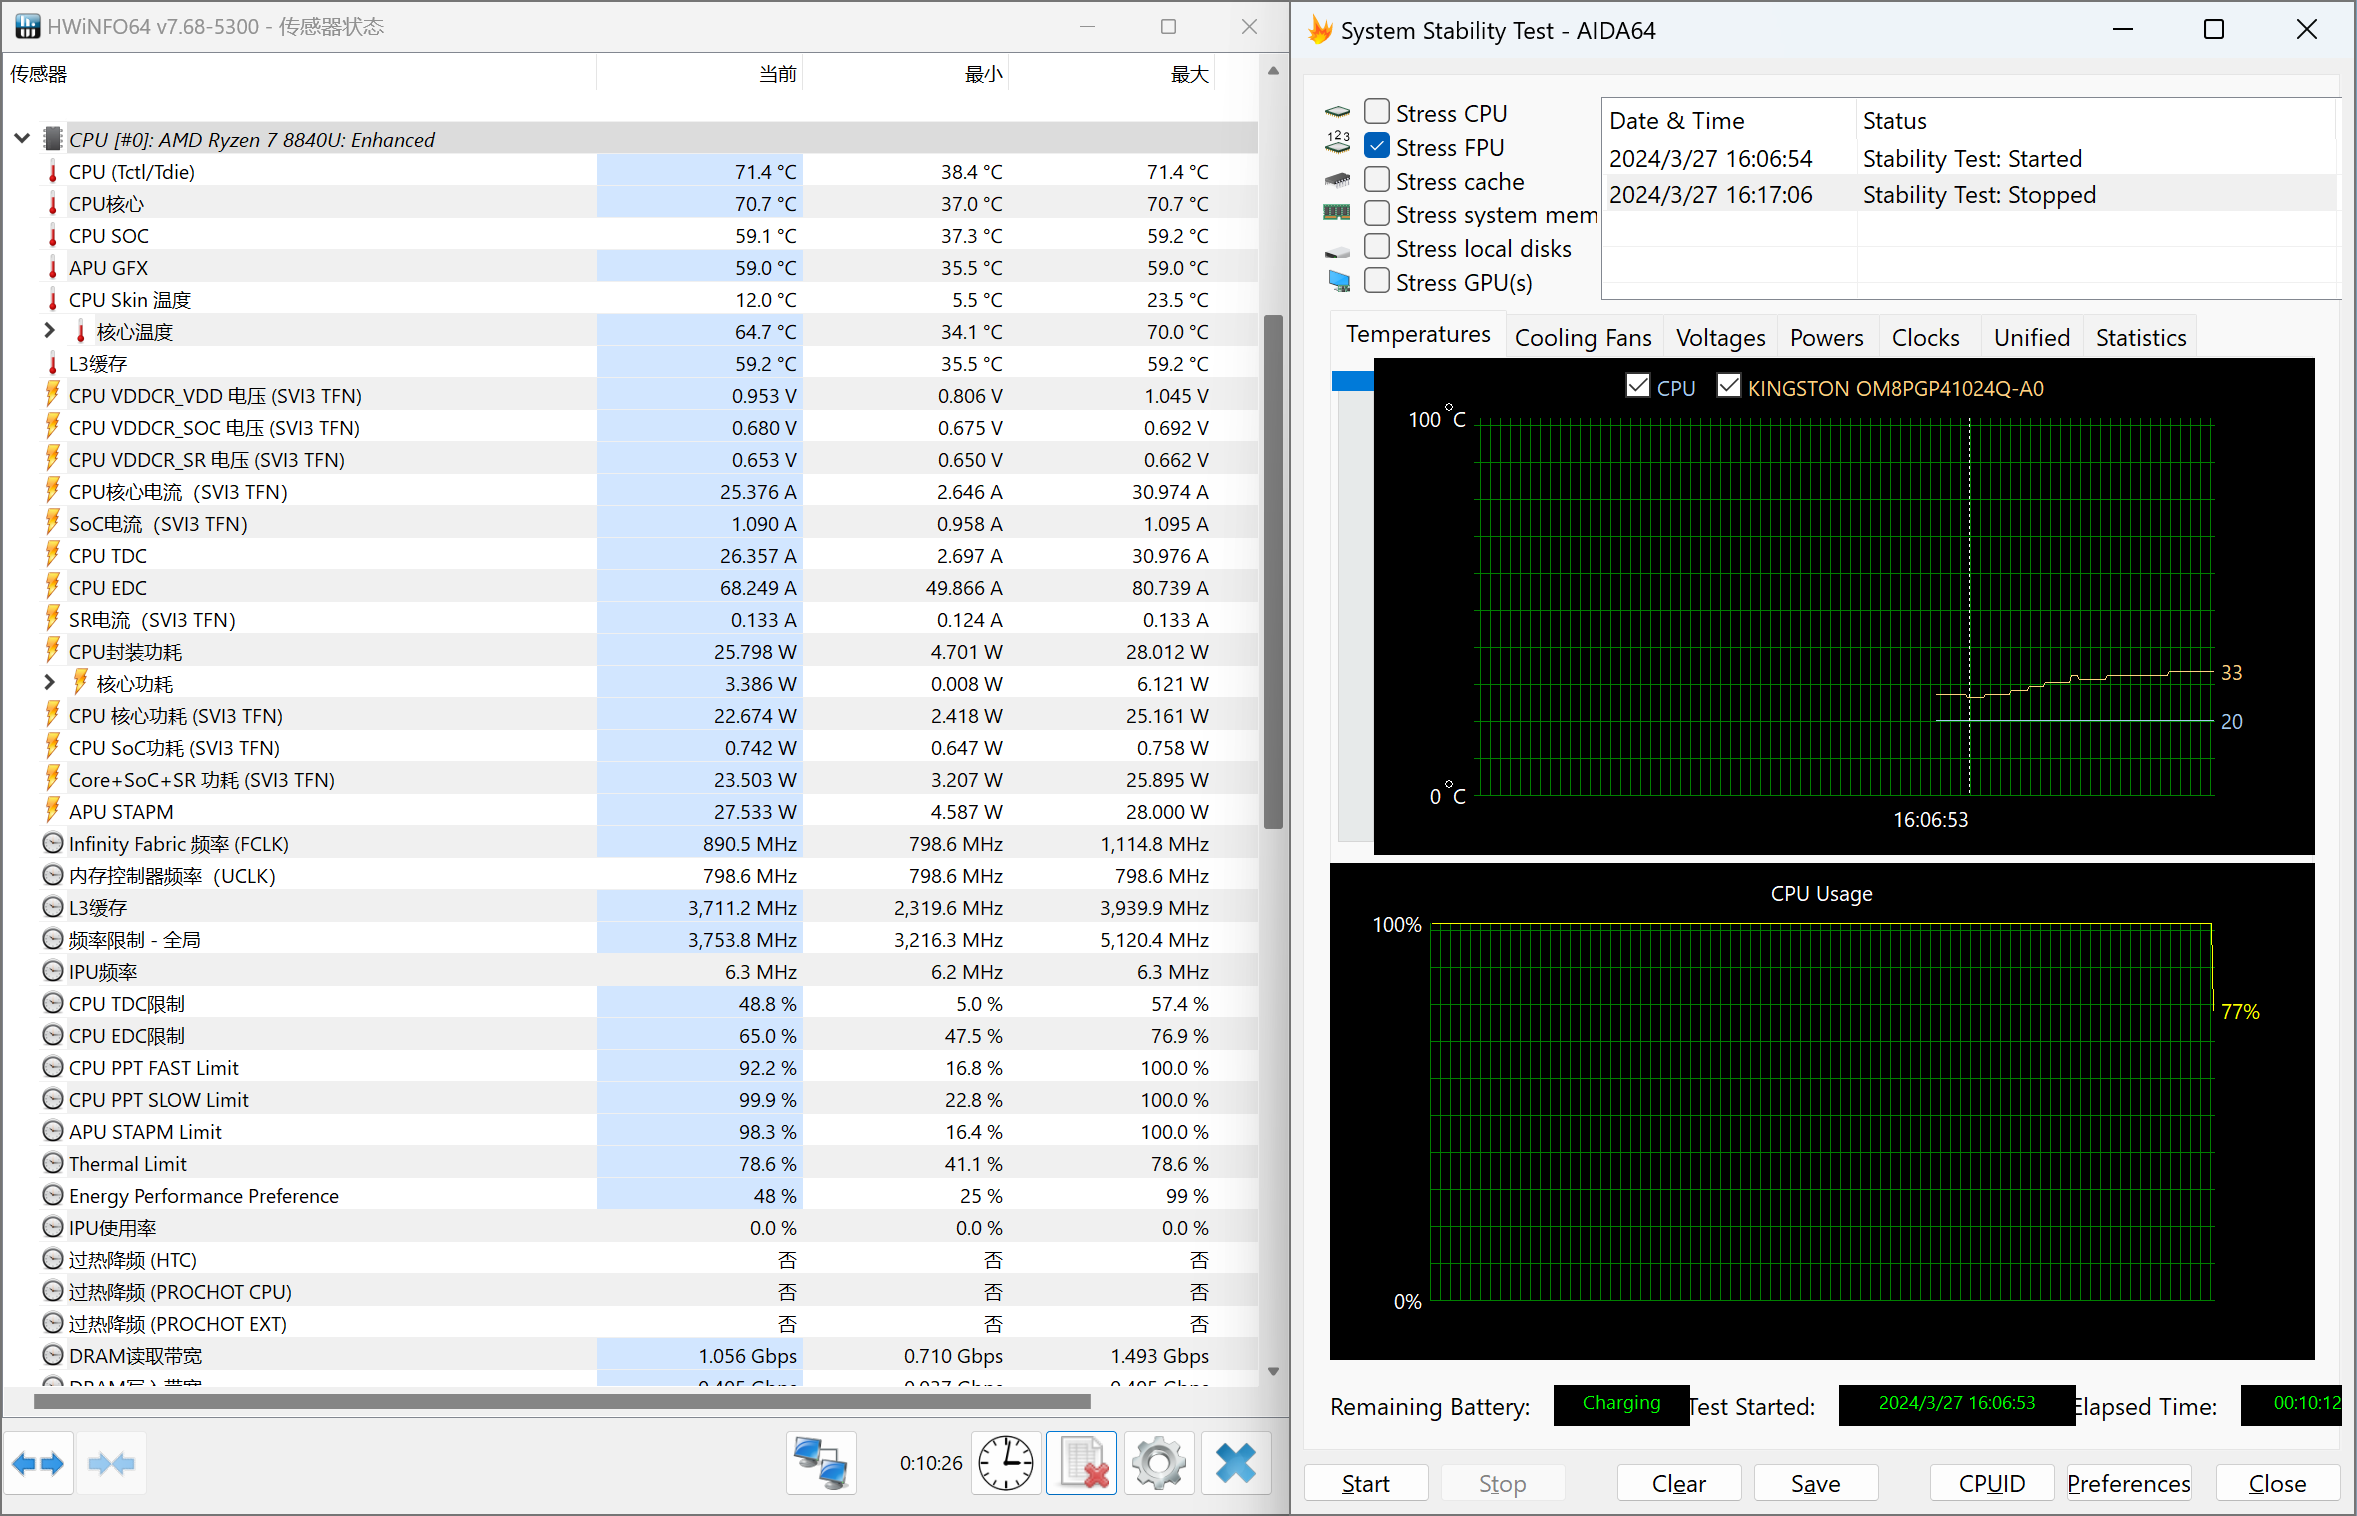
Task: Click the 最大 column header
Action: click(1188, 74)
